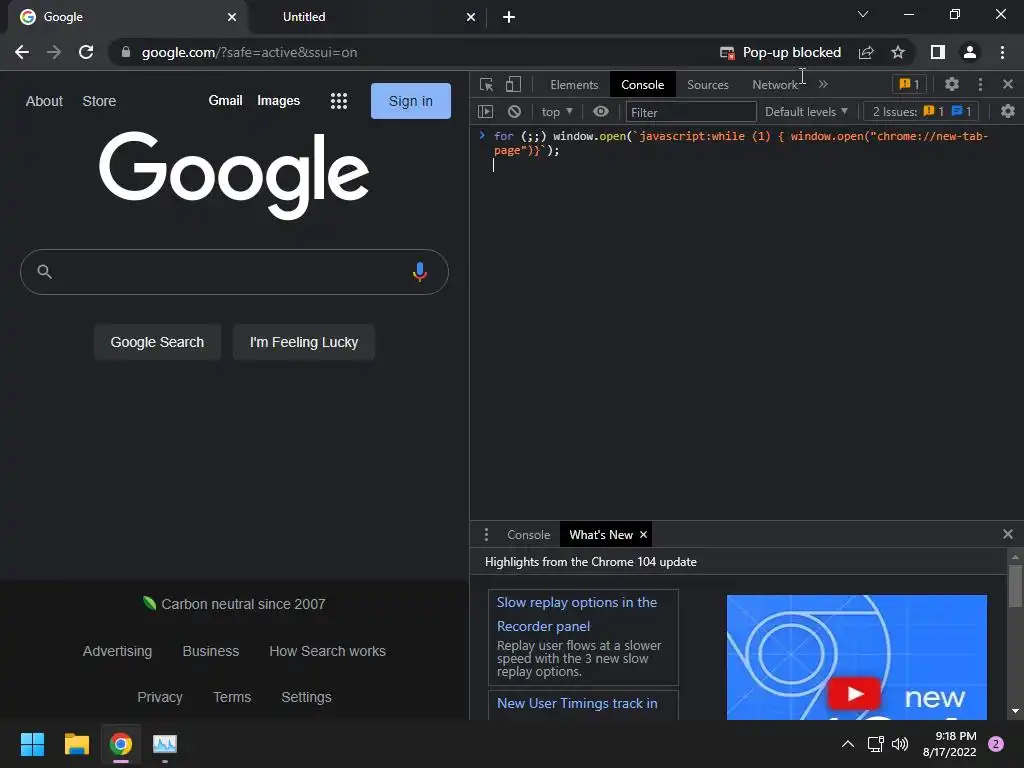Screen dimensions: 1024x768
Task: Open New User Timings track link
Action: coord(577,703)
